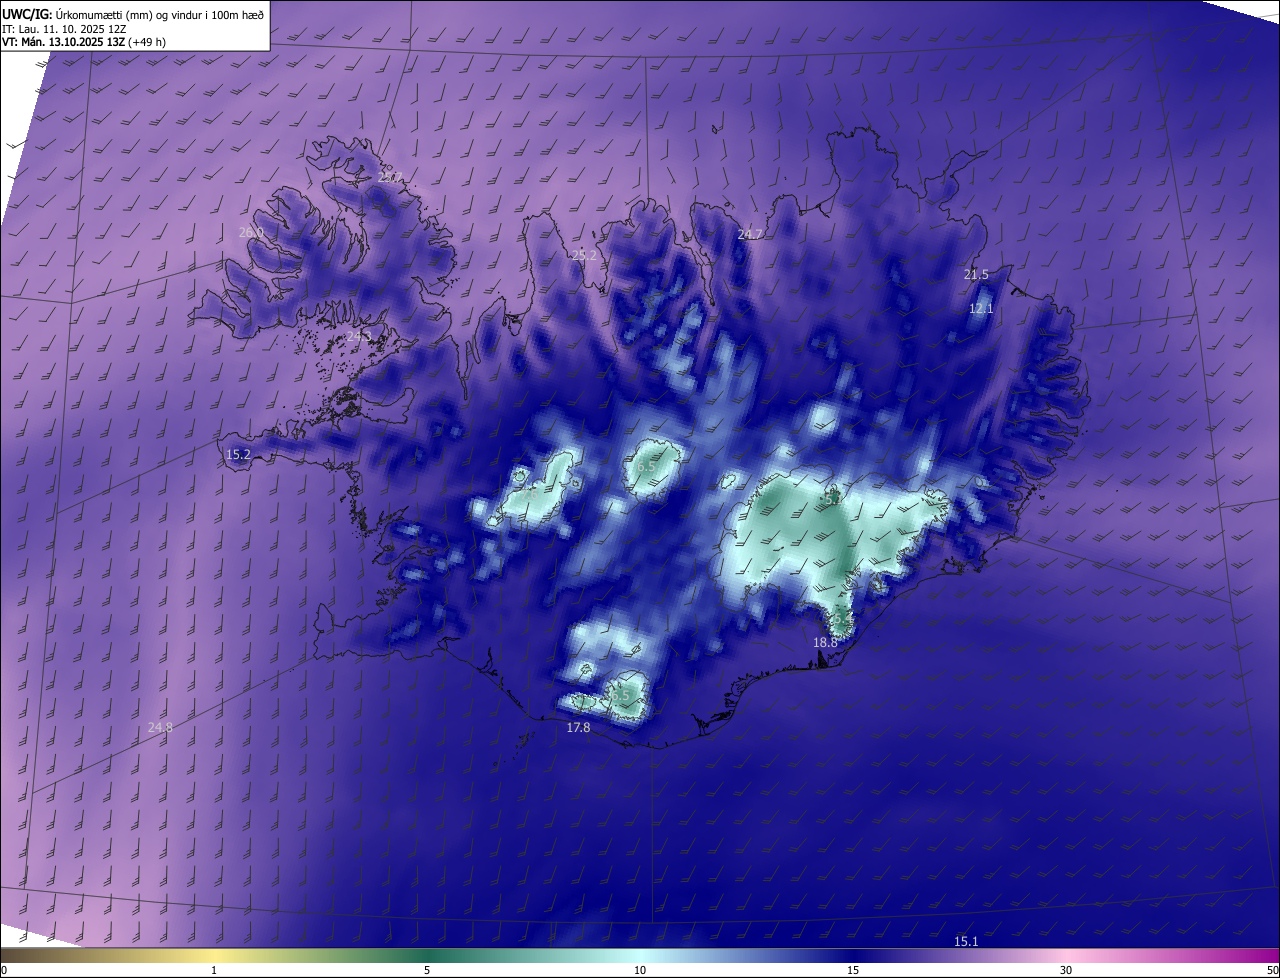Click the 1 tick on the color scale
Viewport: 1280px width, 978px height.
point(214,970)
